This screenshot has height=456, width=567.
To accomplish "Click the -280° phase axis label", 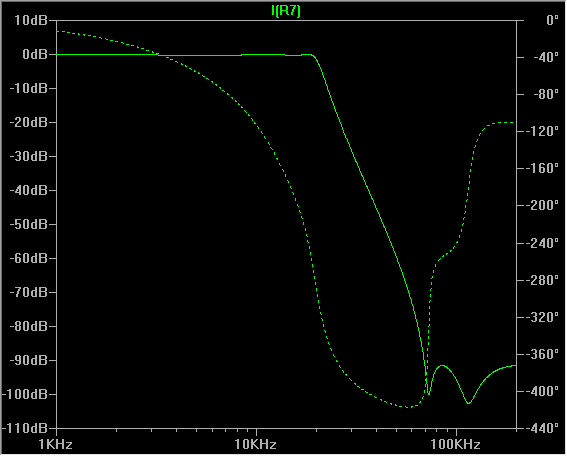I will tap(543, 280).
